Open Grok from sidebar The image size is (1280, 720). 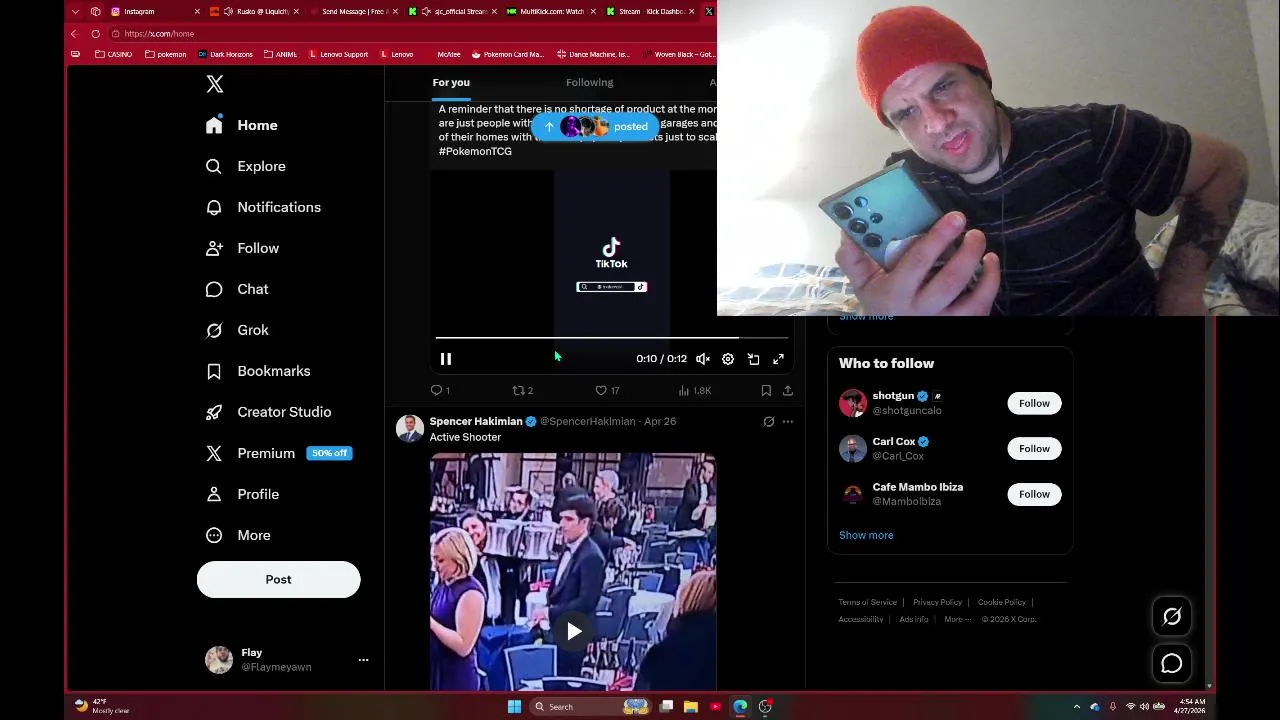[x=237, y=330]
